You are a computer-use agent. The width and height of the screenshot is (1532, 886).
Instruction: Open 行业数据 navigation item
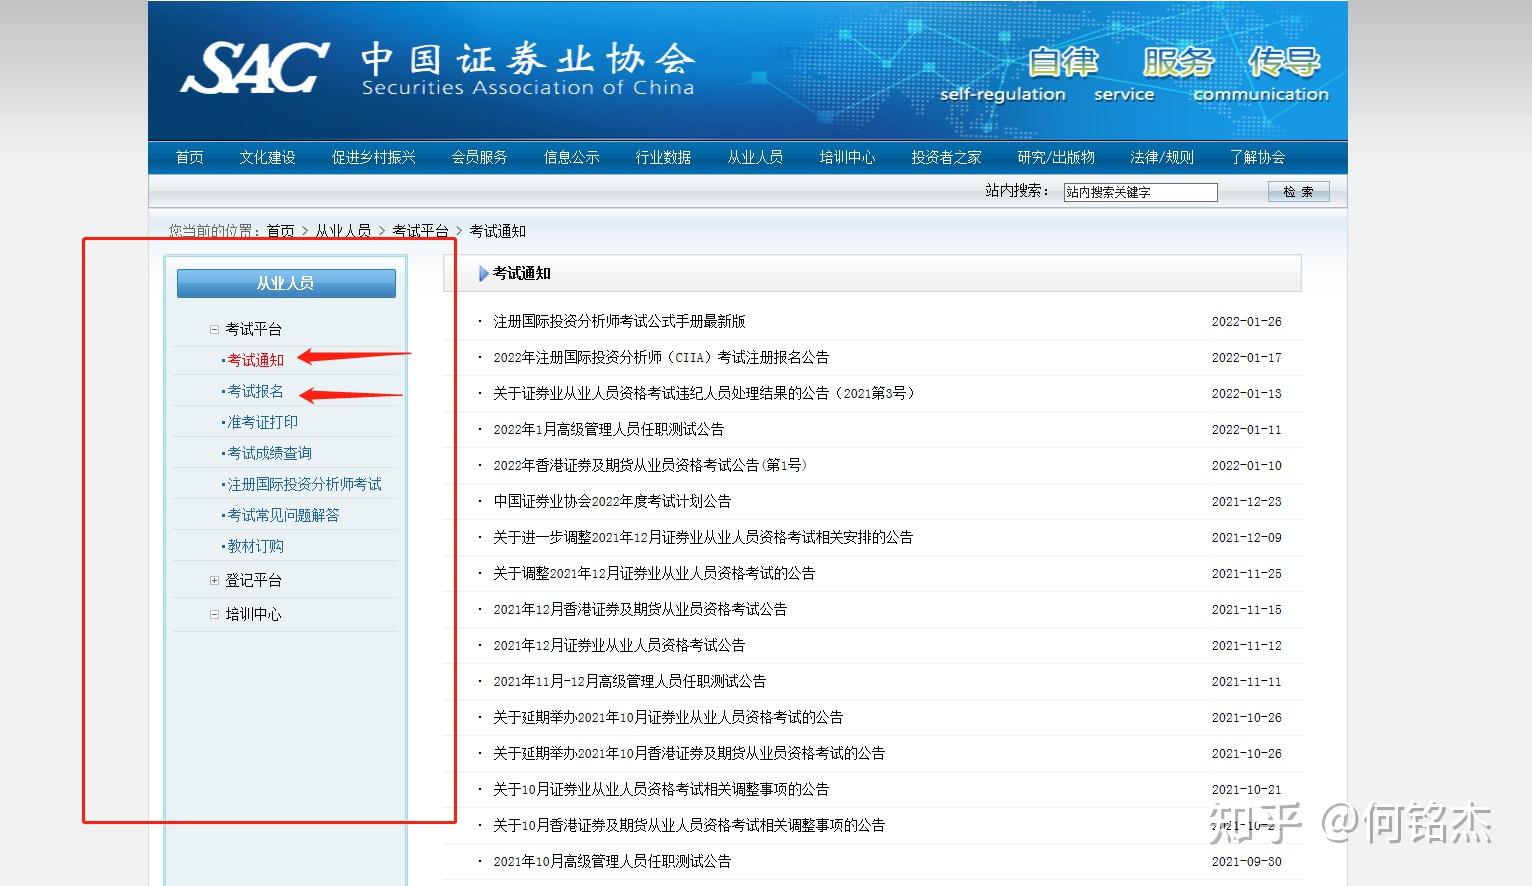663,157
